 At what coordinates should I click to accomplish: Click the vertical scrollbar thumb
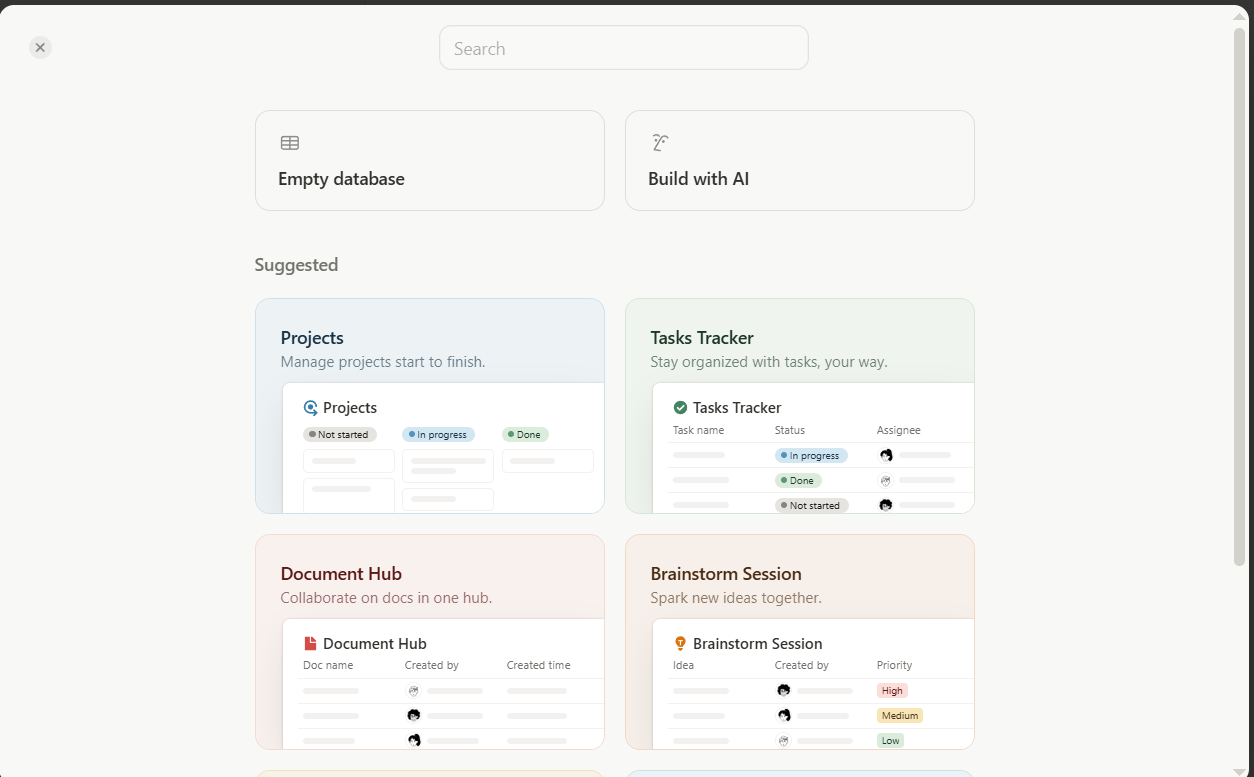[1240, 297]
